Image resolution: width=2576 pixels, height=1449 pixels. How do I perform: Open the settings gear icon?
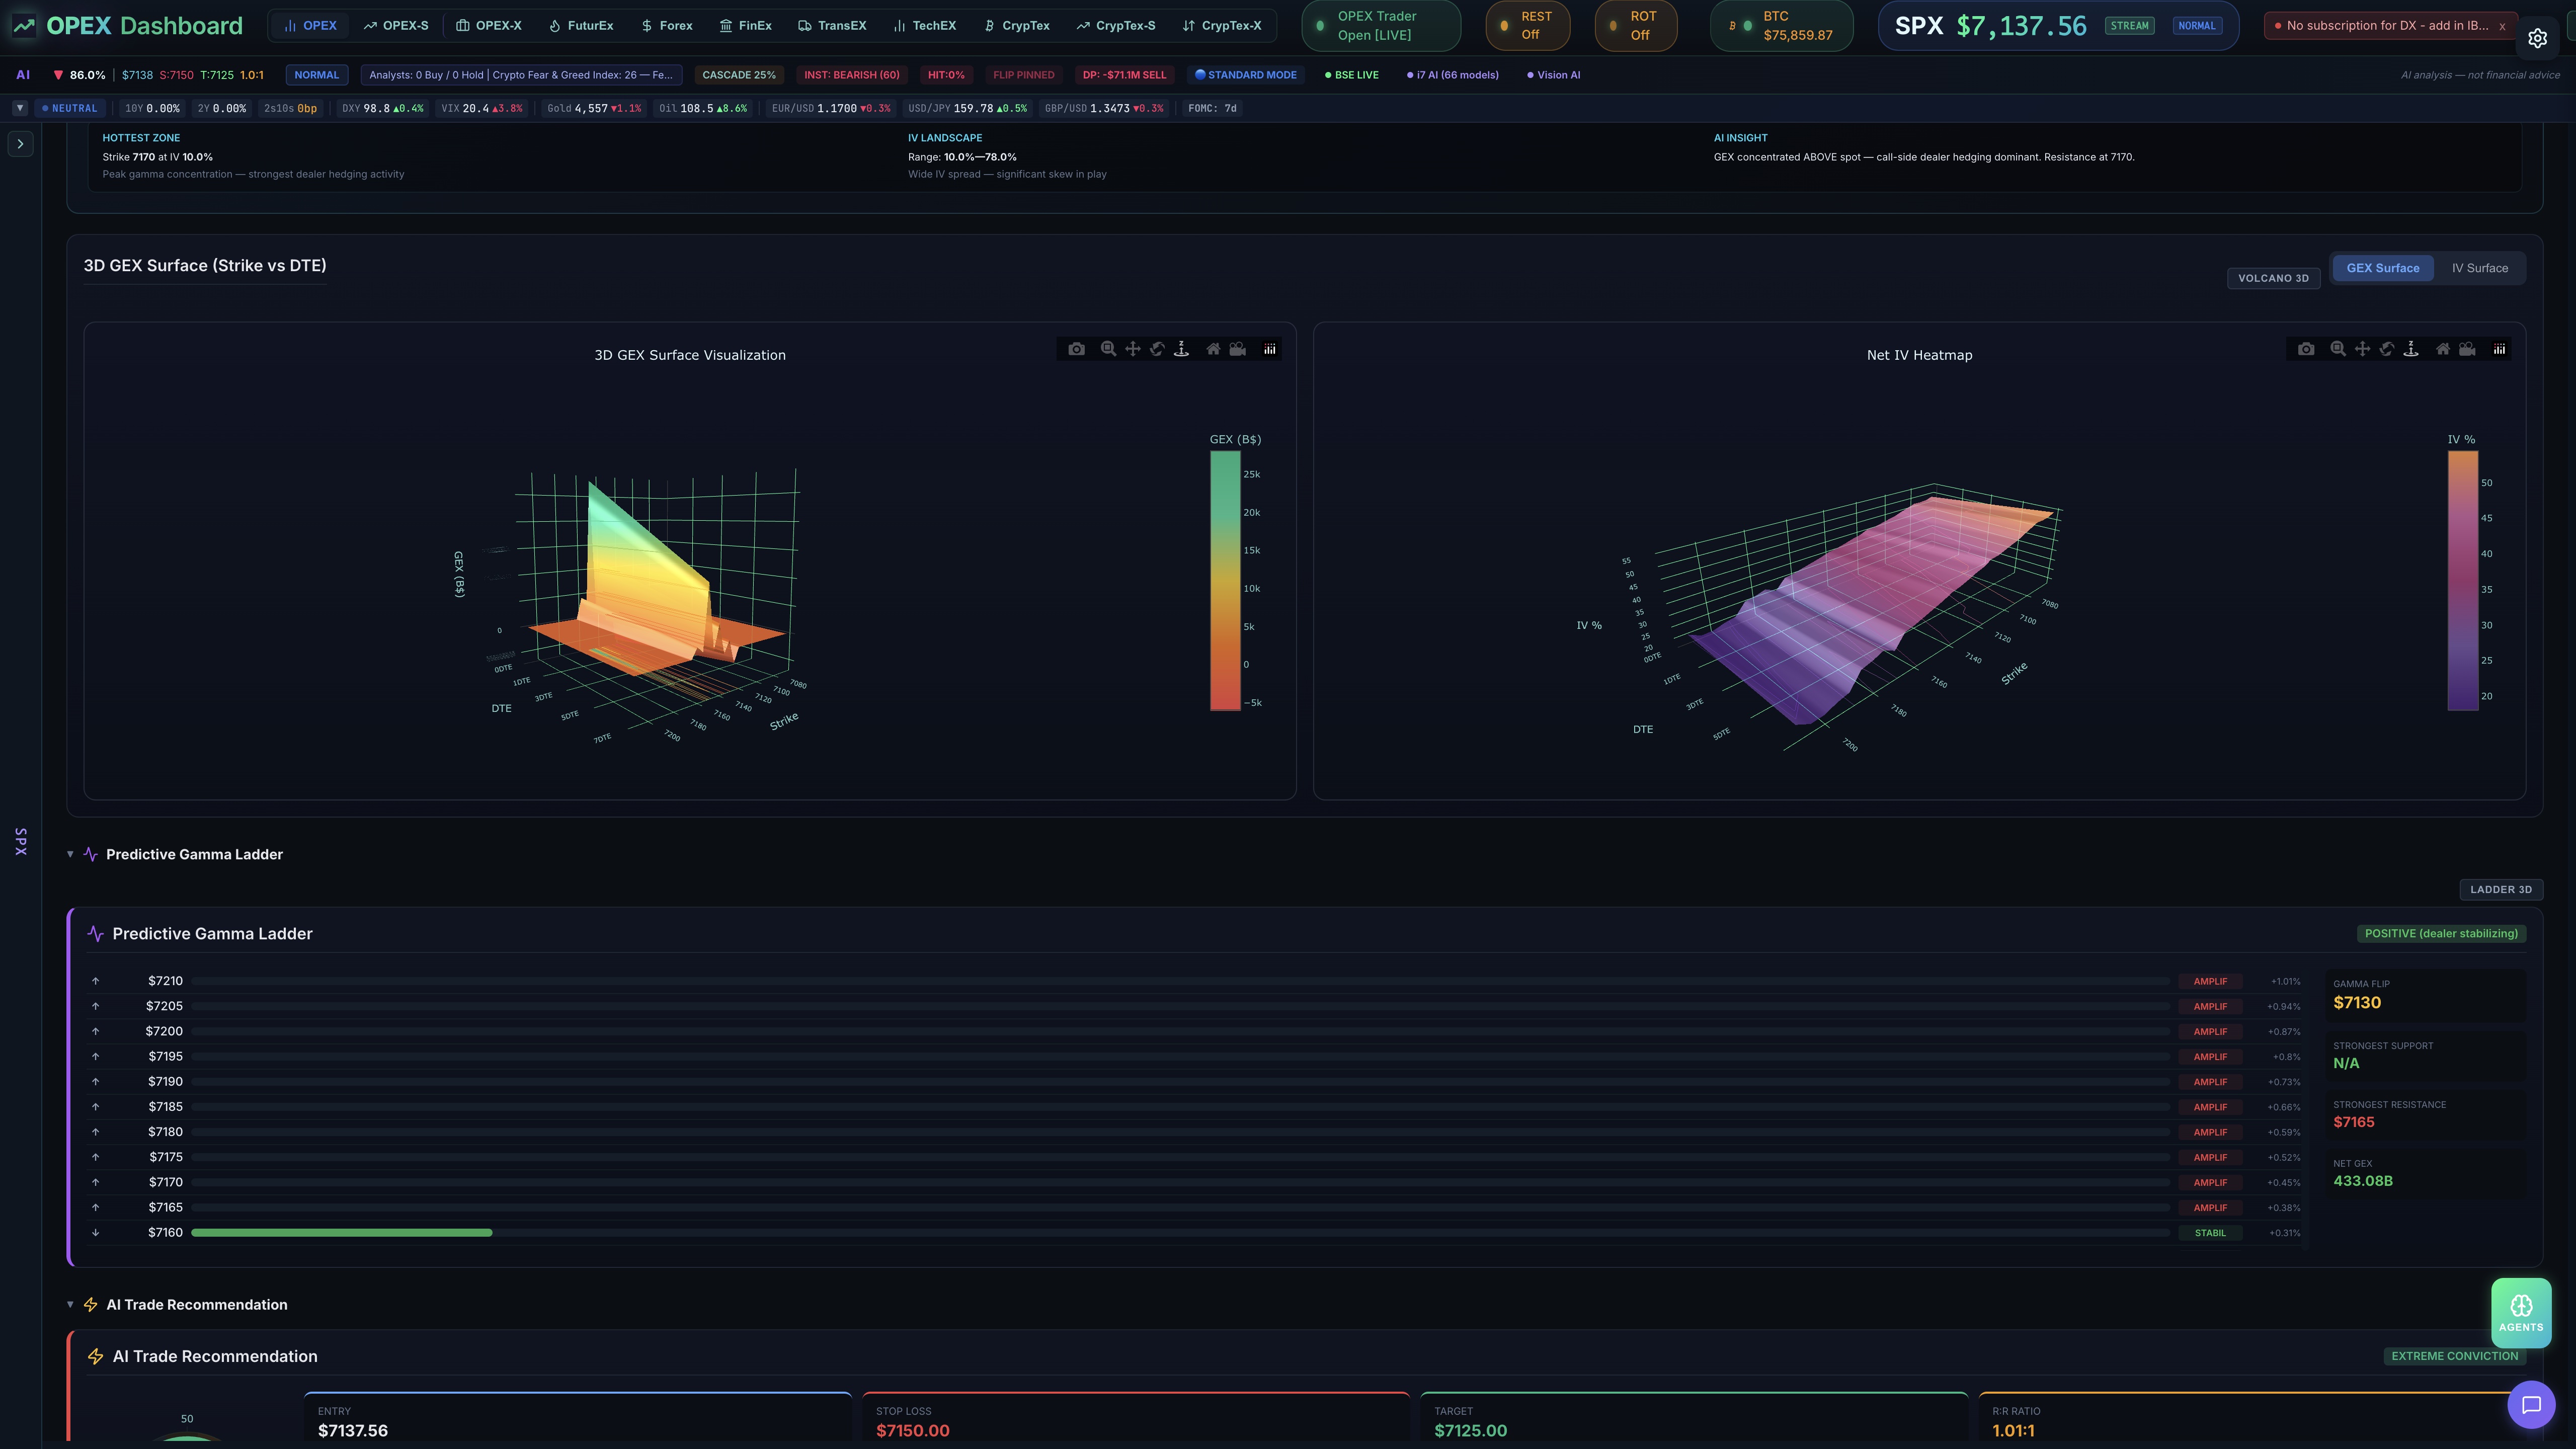coord(2537,38)
